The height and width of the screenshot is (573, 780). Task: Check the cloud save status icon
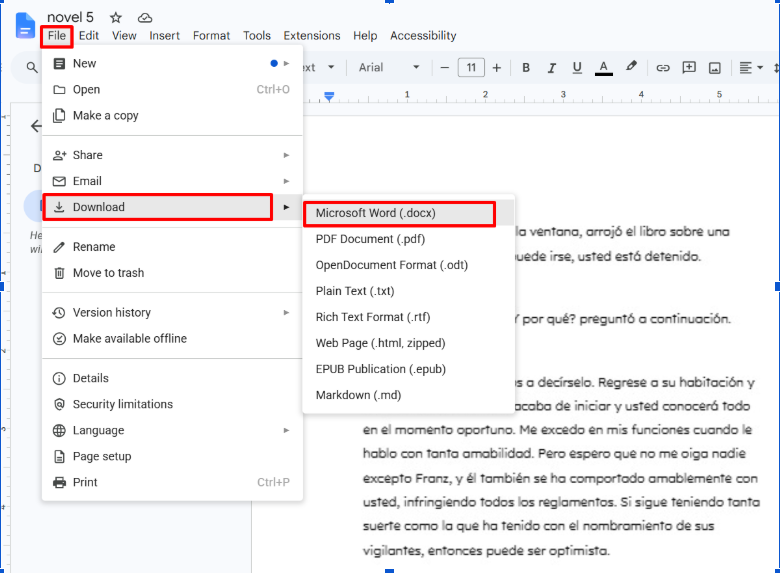pos(145,18)
